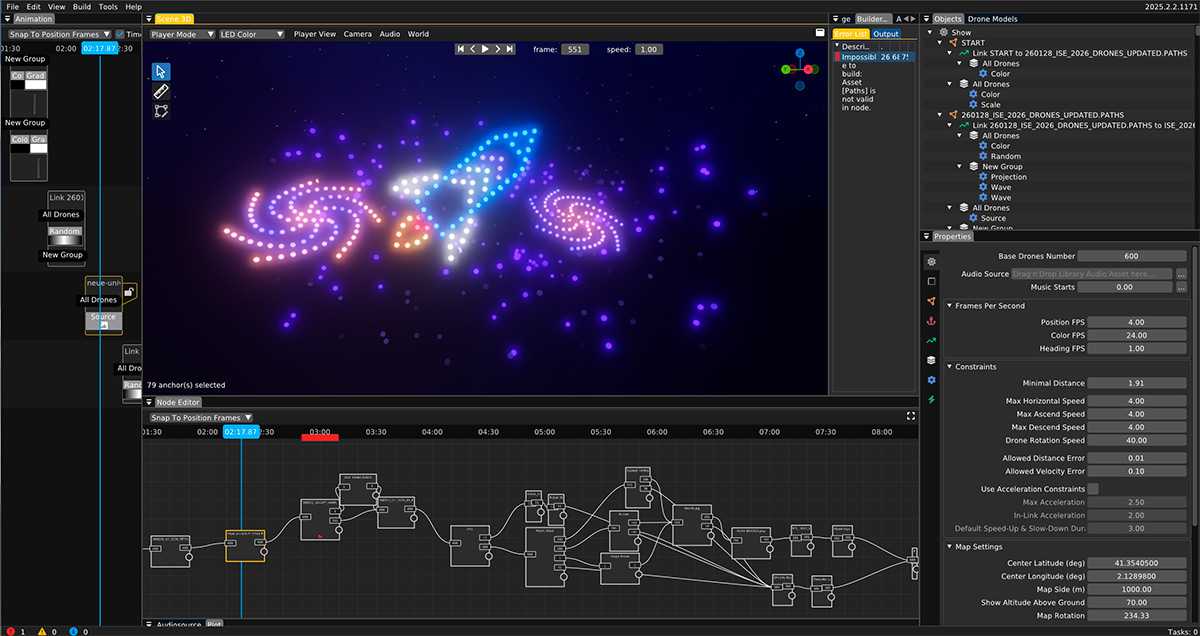Click the green trajectory graph properties icon
Image resolution: width=1200 pixels, height=636 pixels.
click(931, 341)
